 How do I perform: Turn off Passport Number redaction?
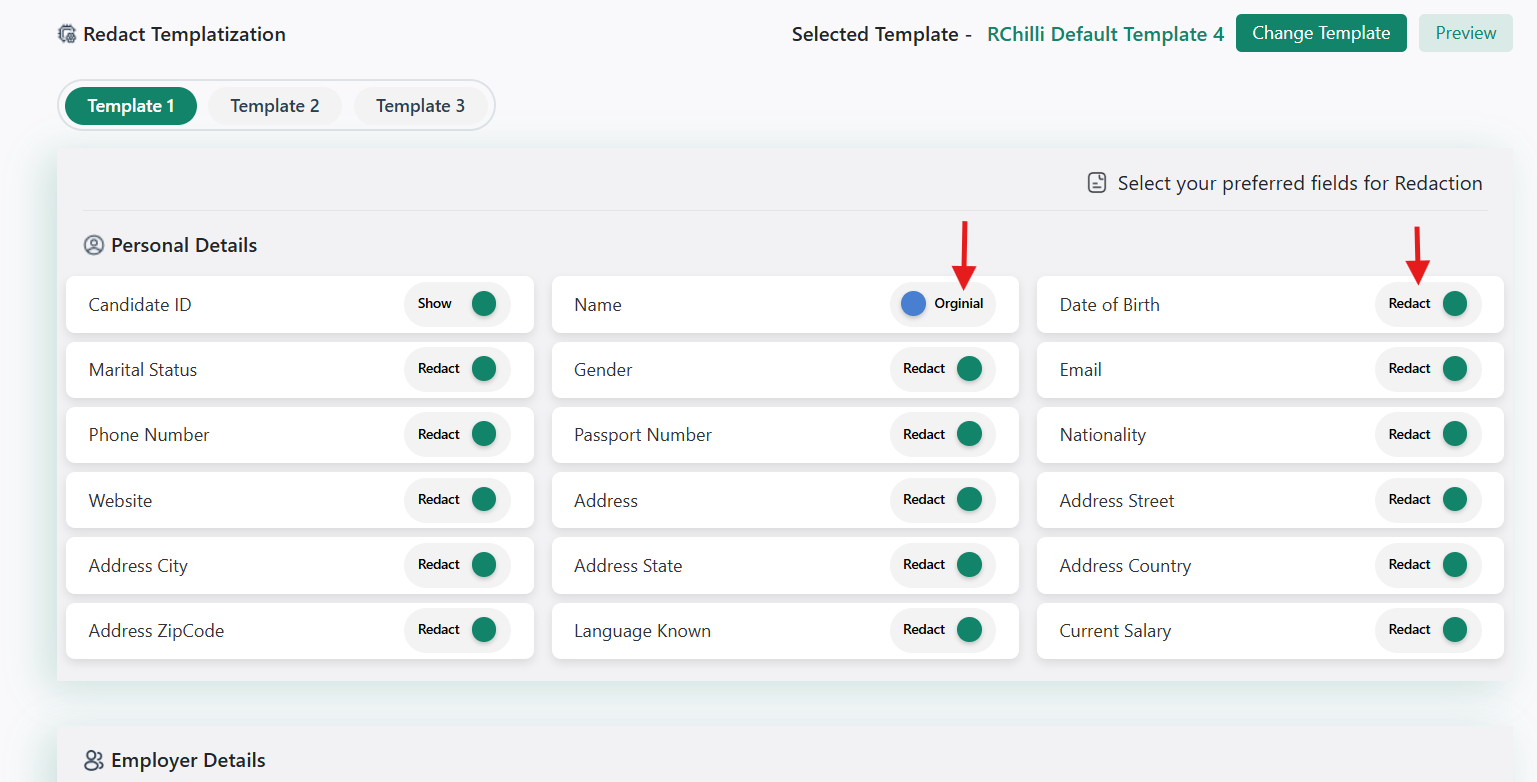point(942,434)
